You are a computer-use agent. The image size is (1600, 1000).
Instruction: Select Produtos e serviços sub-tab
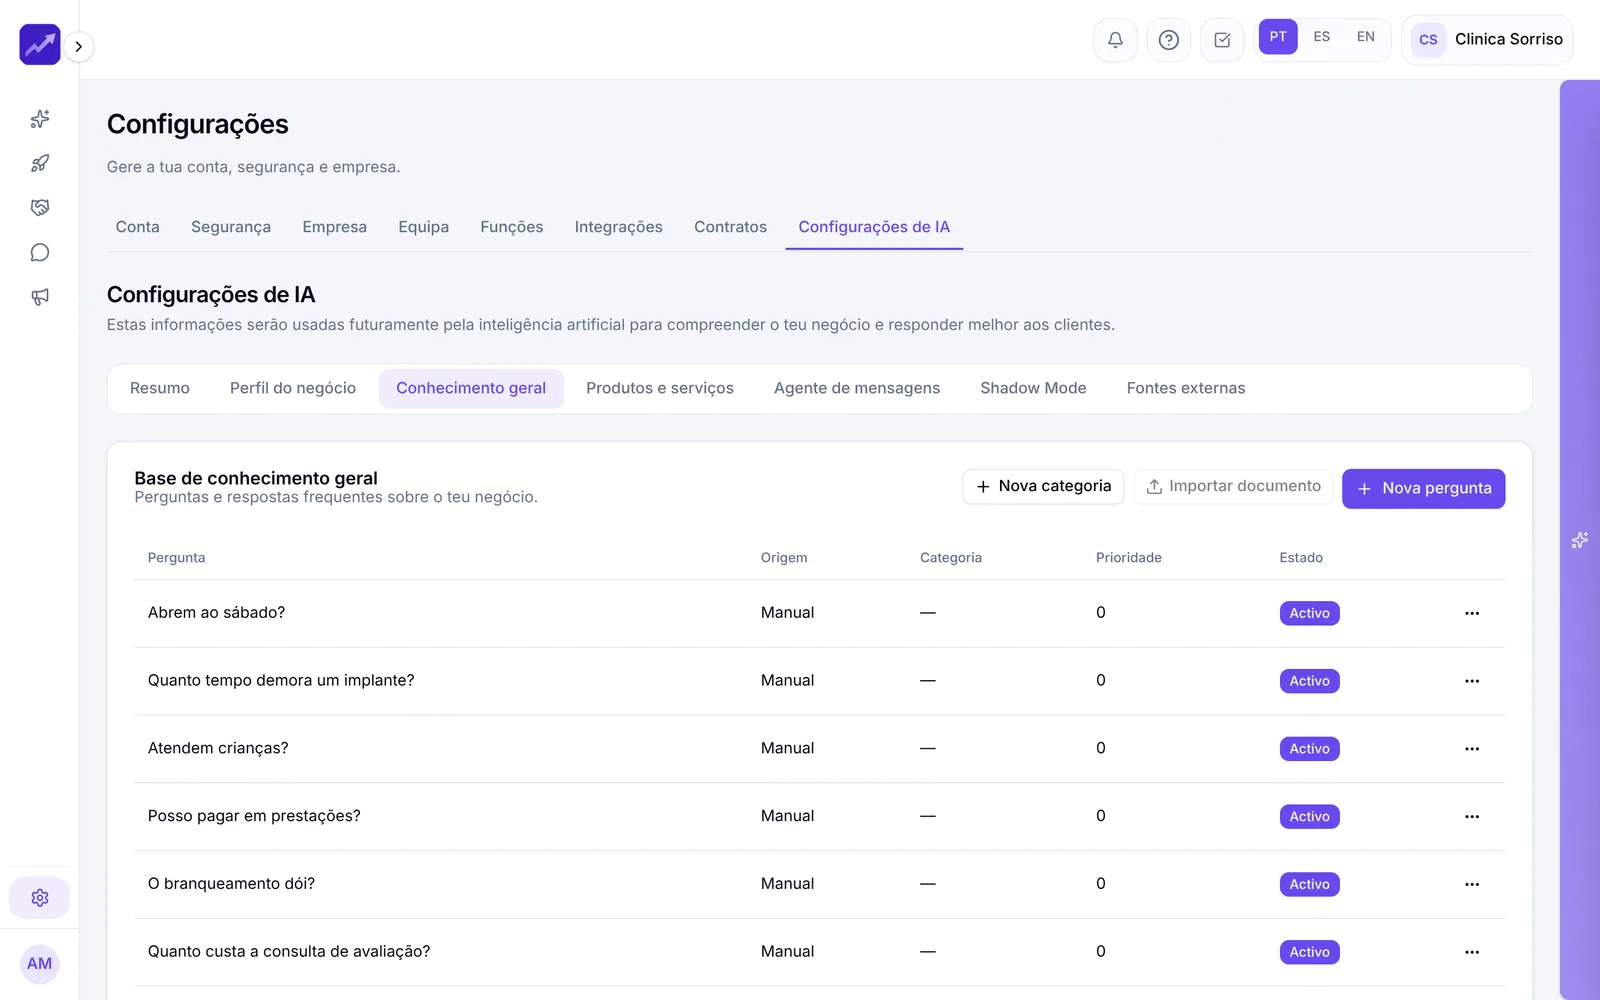660,388
